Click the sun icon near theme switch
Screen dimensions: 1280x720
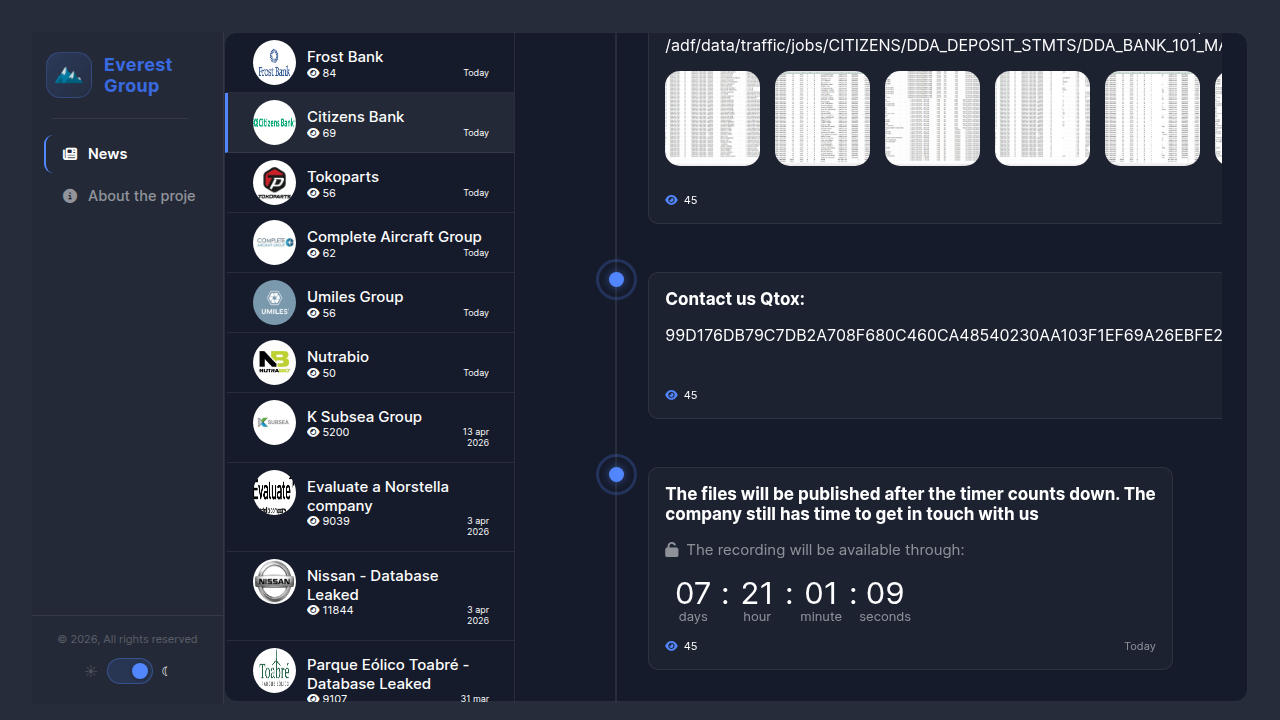tap(91, 671)
